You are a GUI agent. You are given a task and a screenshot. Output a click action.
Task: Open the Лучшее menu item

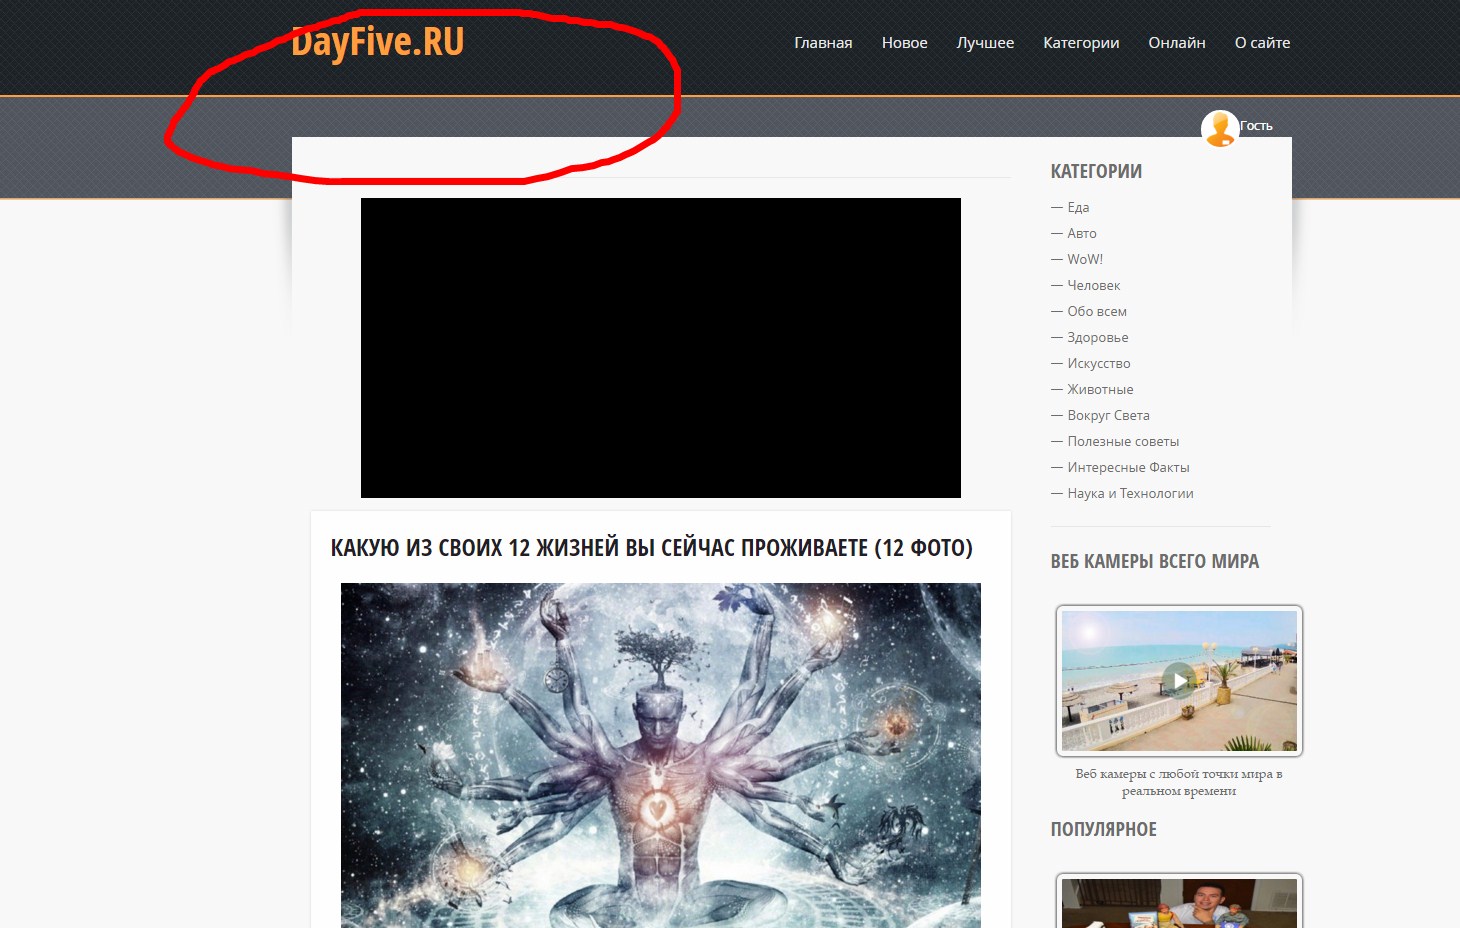985,43
